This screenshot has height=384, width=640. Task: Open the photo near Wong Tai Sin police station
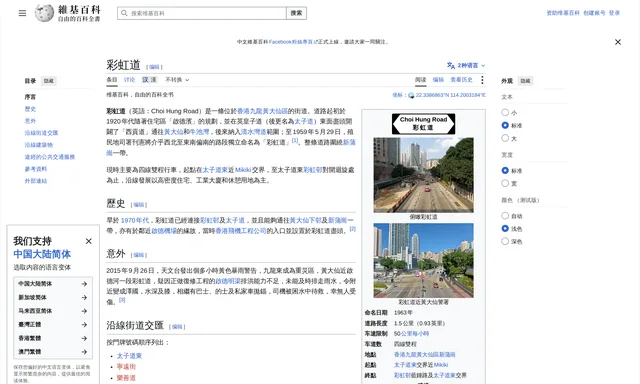(x=424, y=260)
